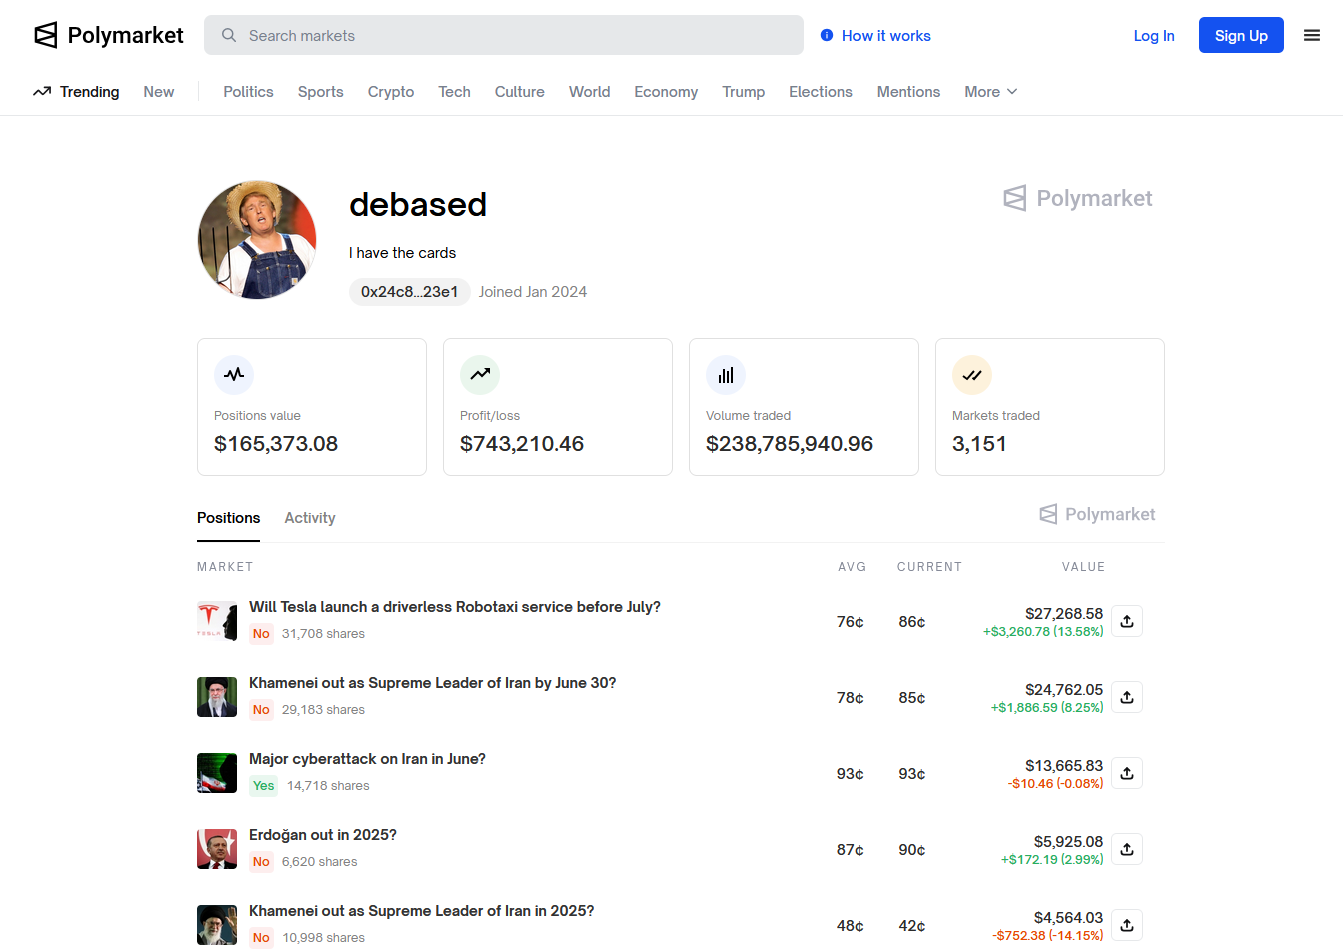The image size is (1343, 949).
Task: Go to Trump category
Action: pyautogui.click(x=743, y=91)
